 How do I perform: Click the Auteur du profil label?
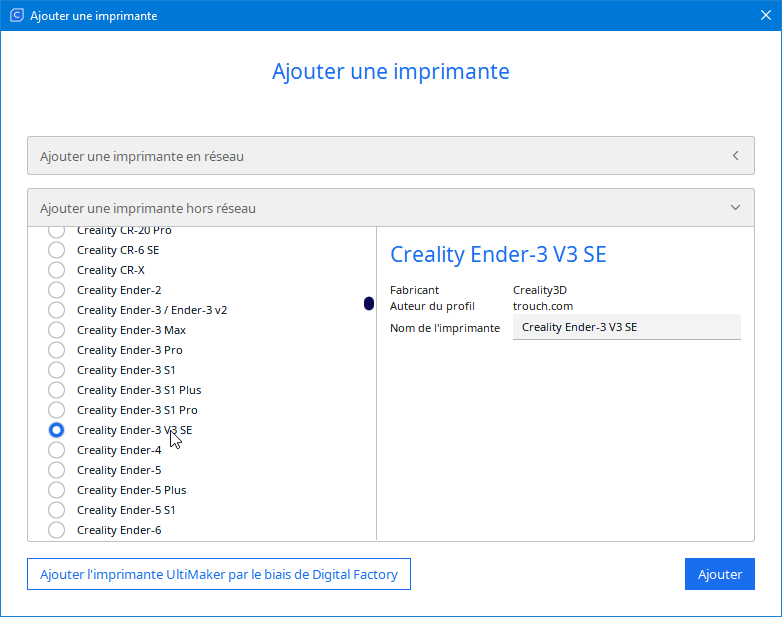point(432,306)
